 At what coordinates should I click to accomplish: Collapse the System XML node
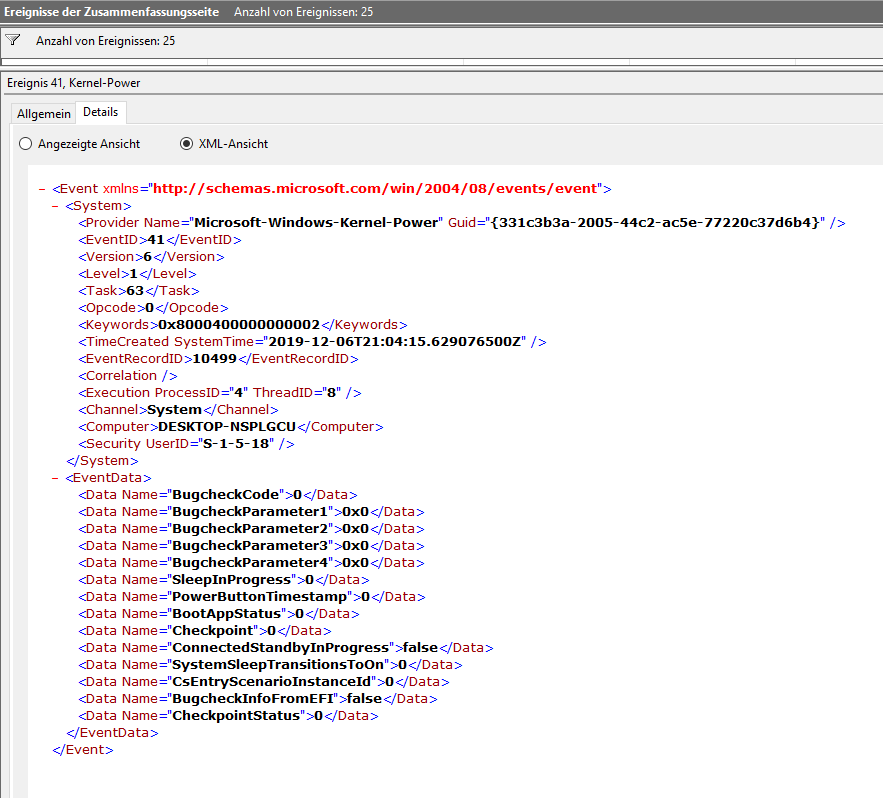coord(55,206)
